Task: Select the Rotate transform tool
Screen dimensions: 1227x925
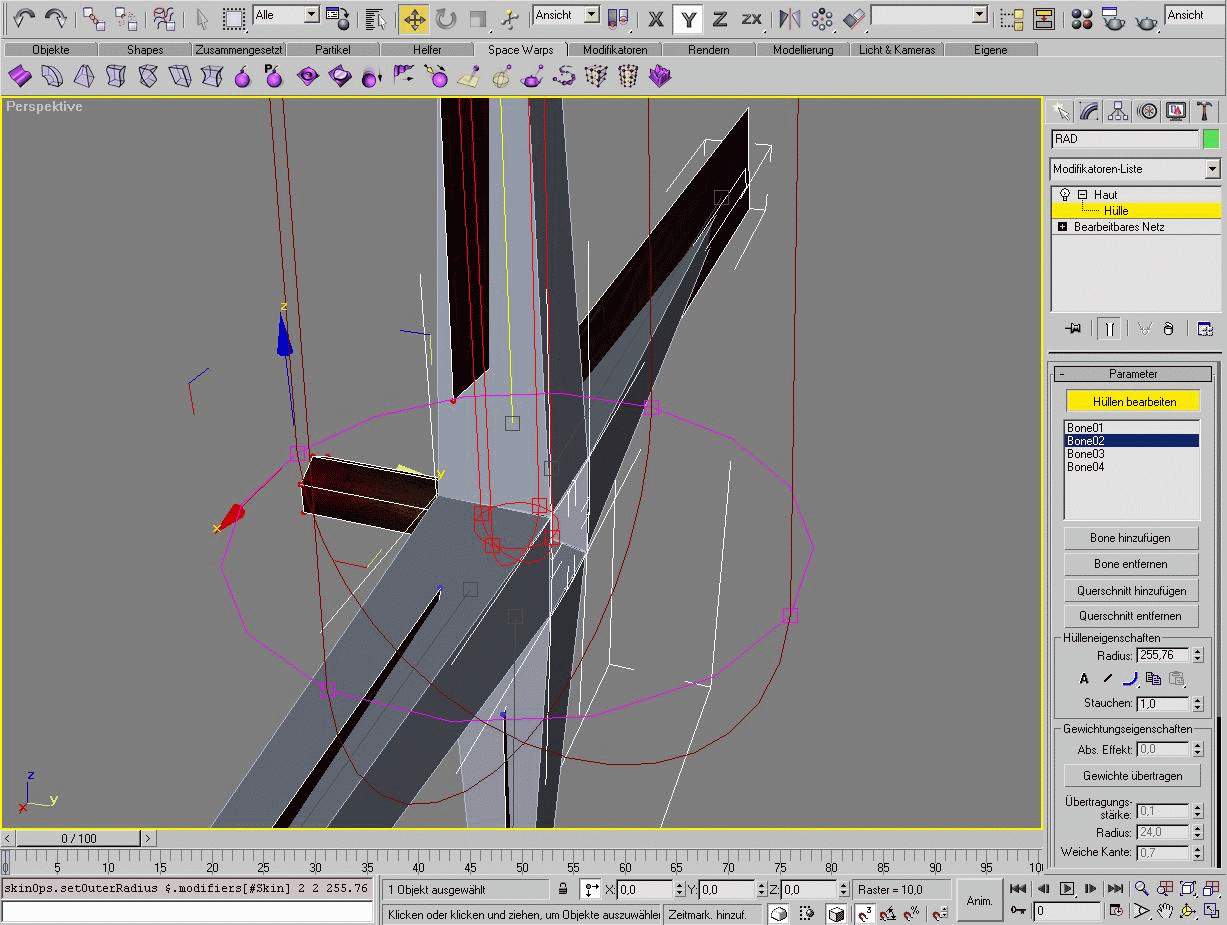Action: click(x=445, y=18)
